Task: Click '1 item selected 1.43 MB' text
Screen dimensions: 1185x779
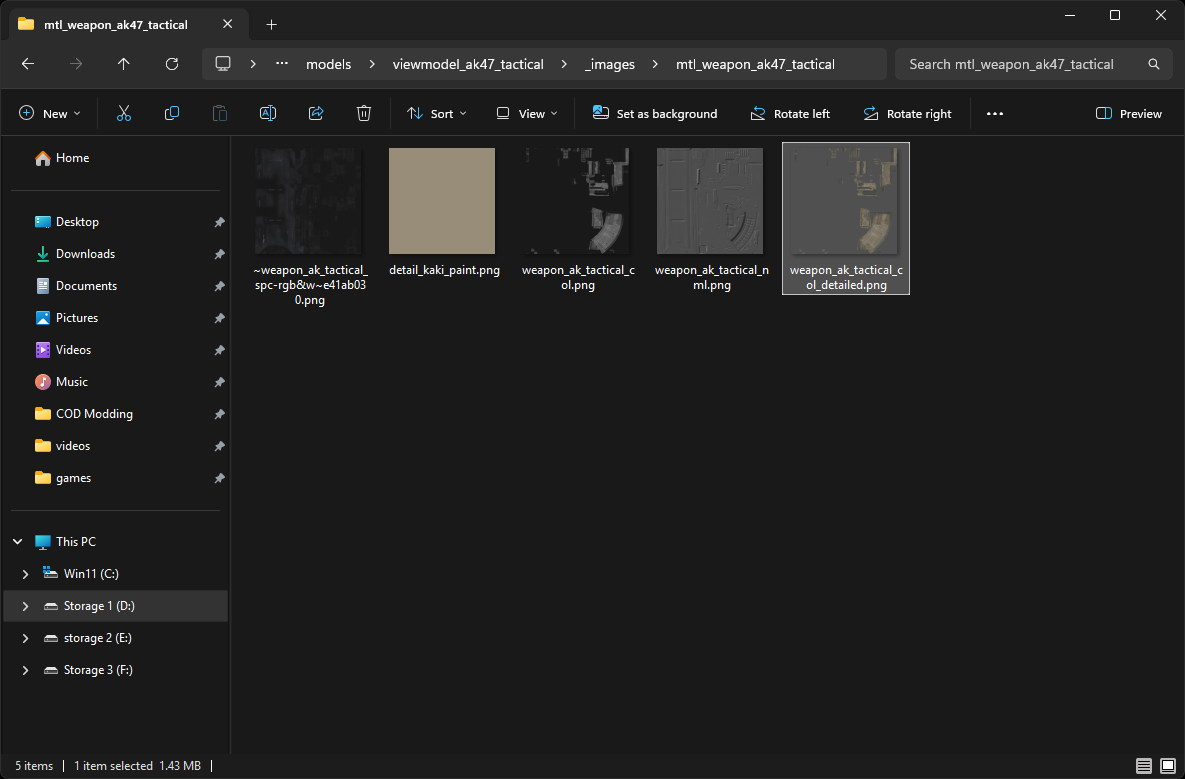Action: pos(138,766)
